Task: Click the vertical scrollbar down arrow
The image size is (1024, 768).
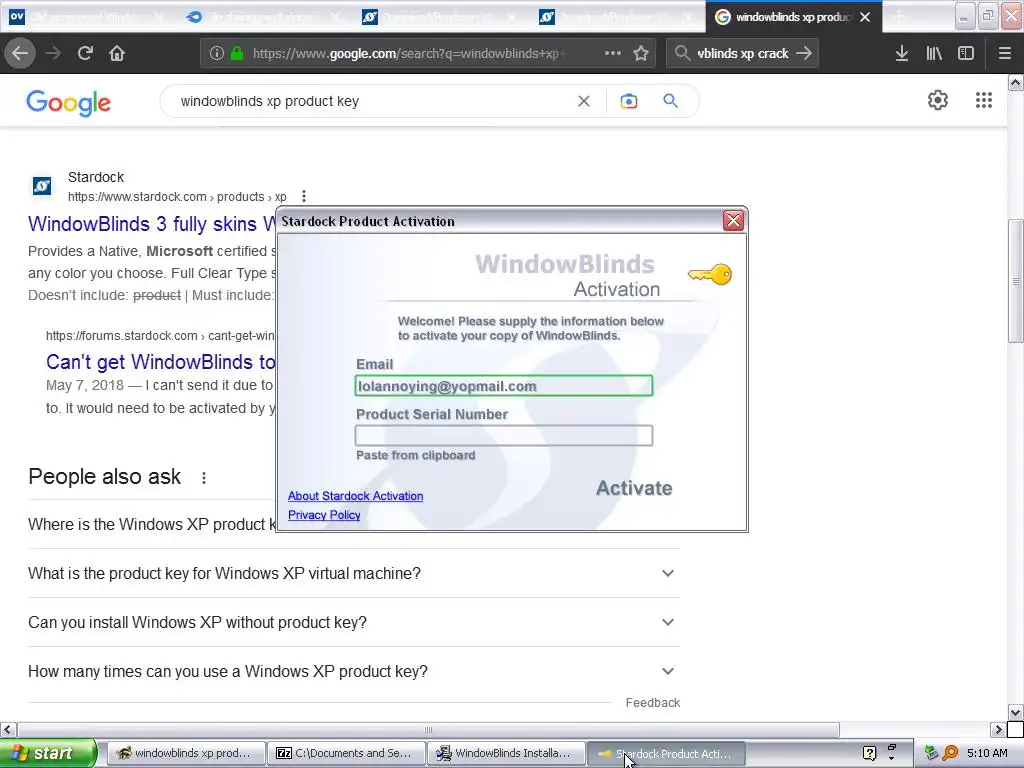Action: point(1016,712)
